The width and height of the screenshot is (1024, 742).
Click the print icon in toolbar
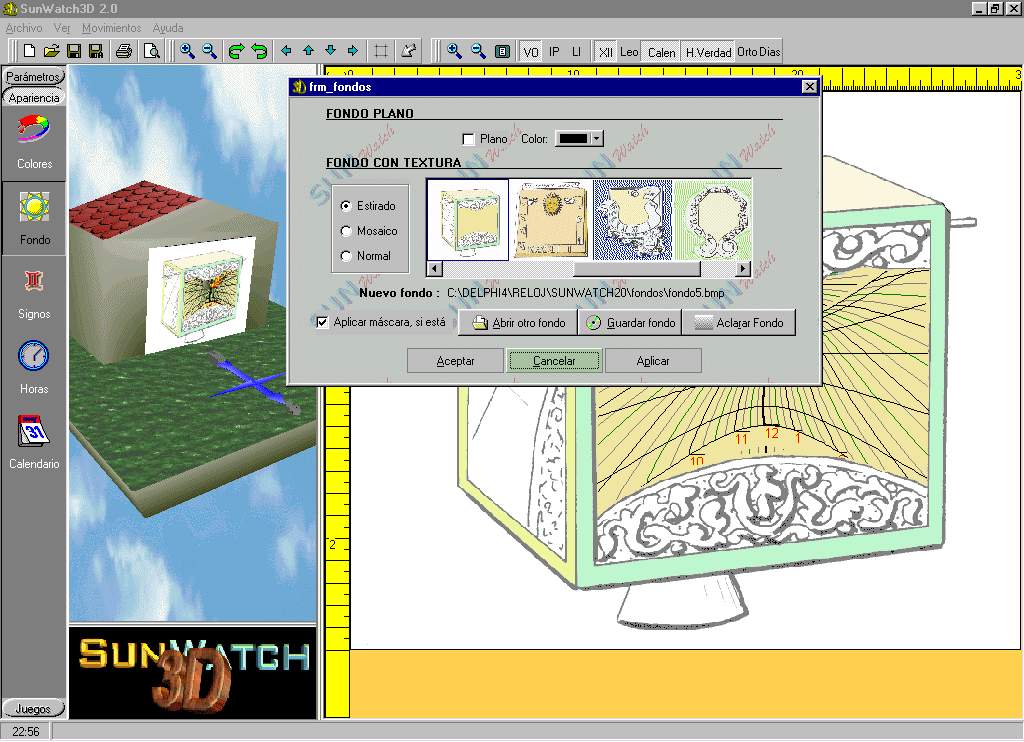pos(124,51)
